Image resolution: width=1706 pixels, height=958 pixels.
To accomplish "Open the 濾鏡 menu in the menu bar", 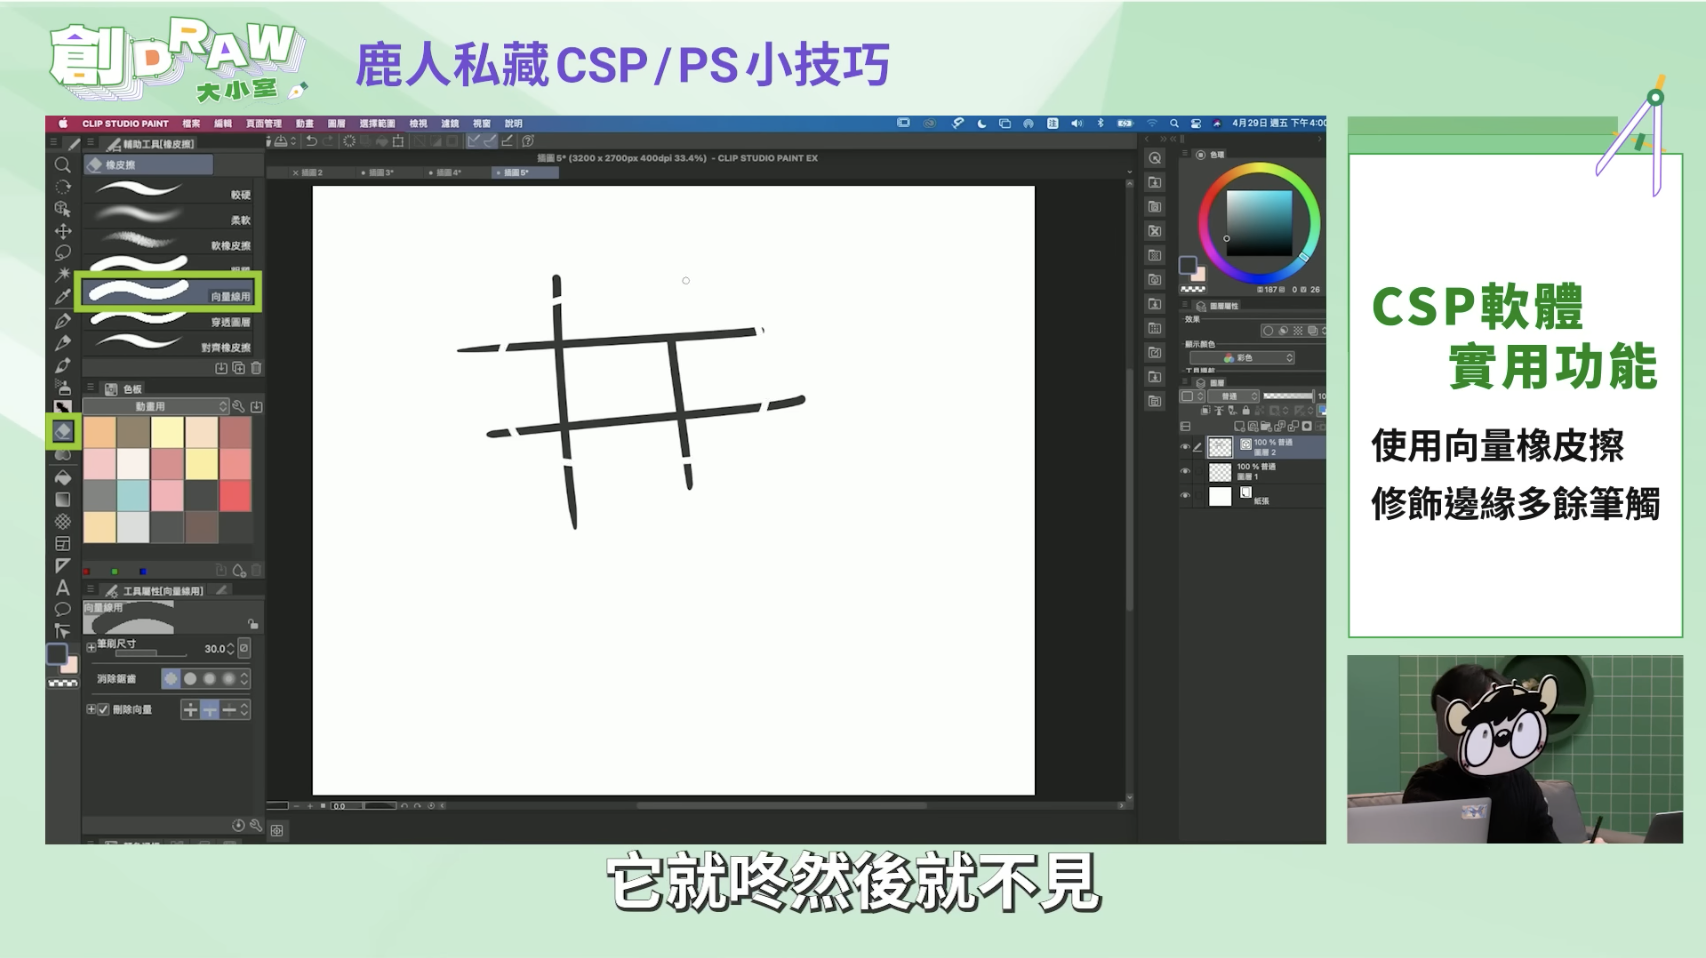I will tap(450, 124).
